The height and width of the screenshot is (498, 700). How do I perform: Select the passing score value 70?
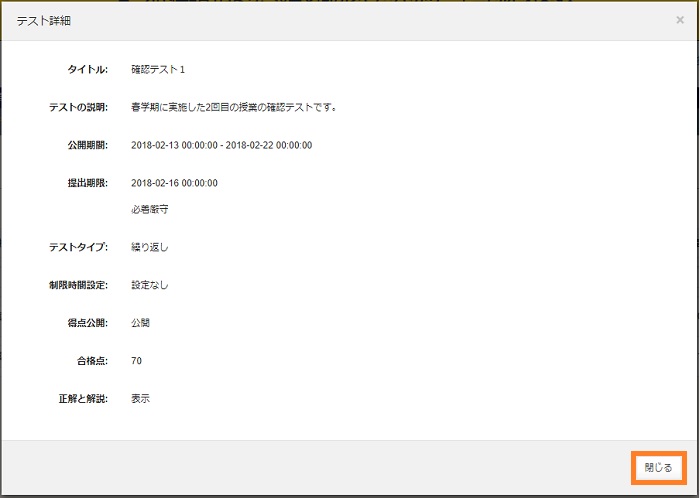coord(136,361)
